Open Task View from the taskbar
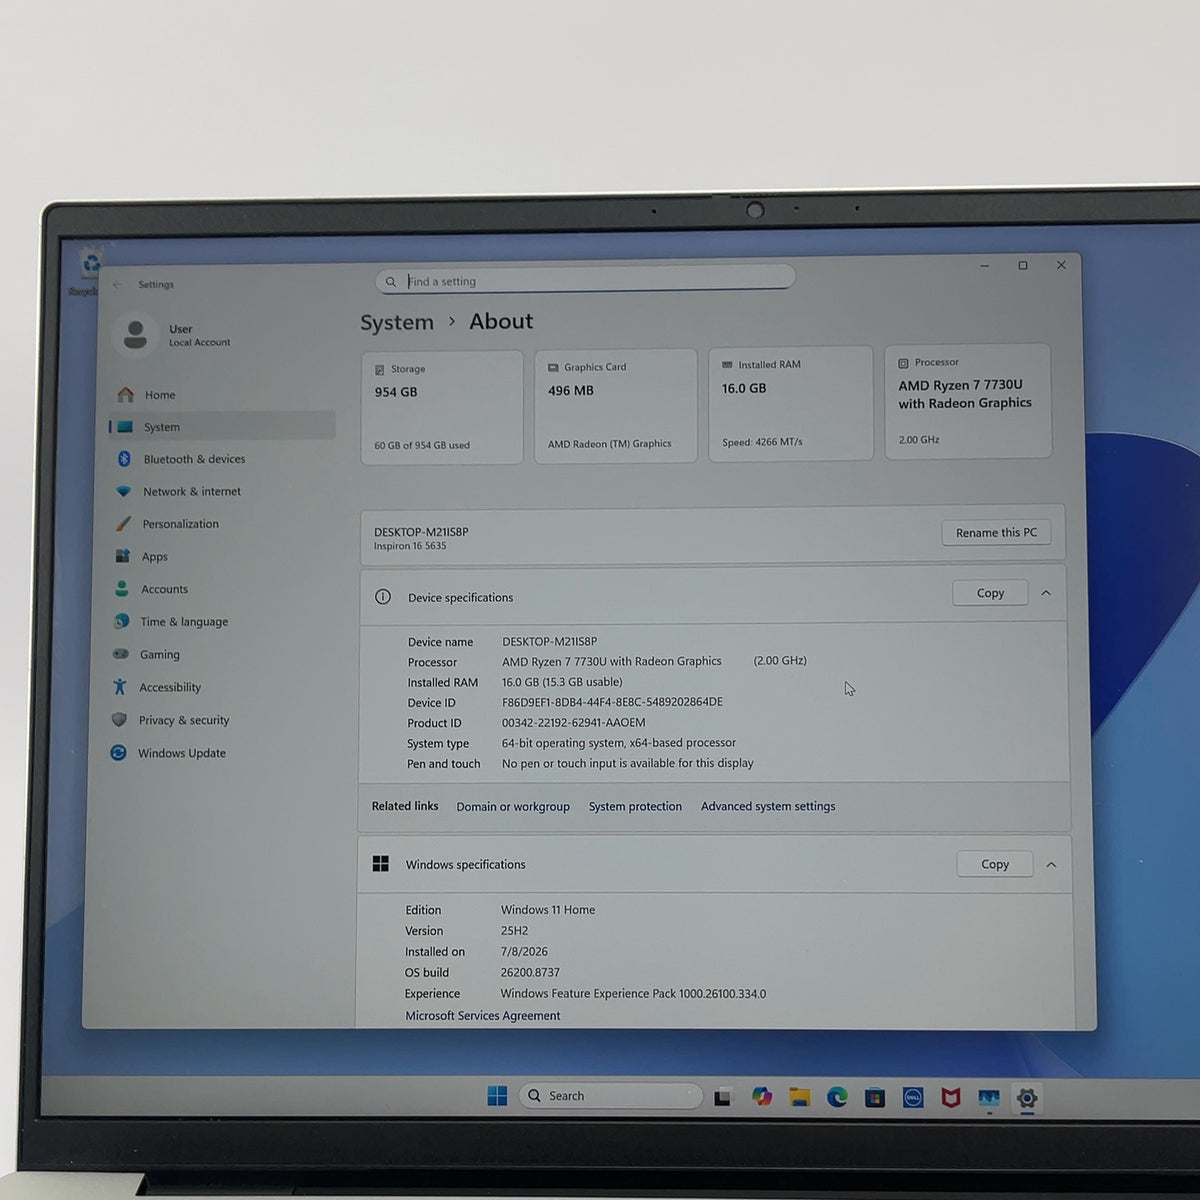This screenshot has height=1200, width=1200. [x=723, y=1097]
